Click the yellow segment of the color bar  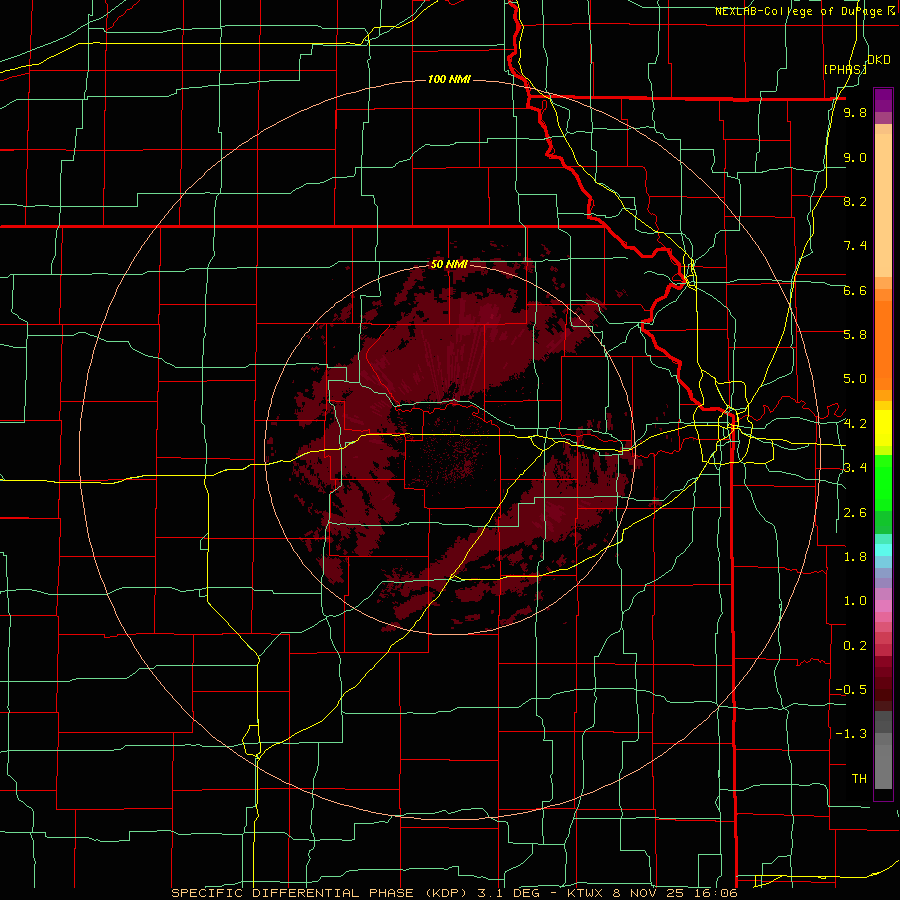[x=883, y=428]
